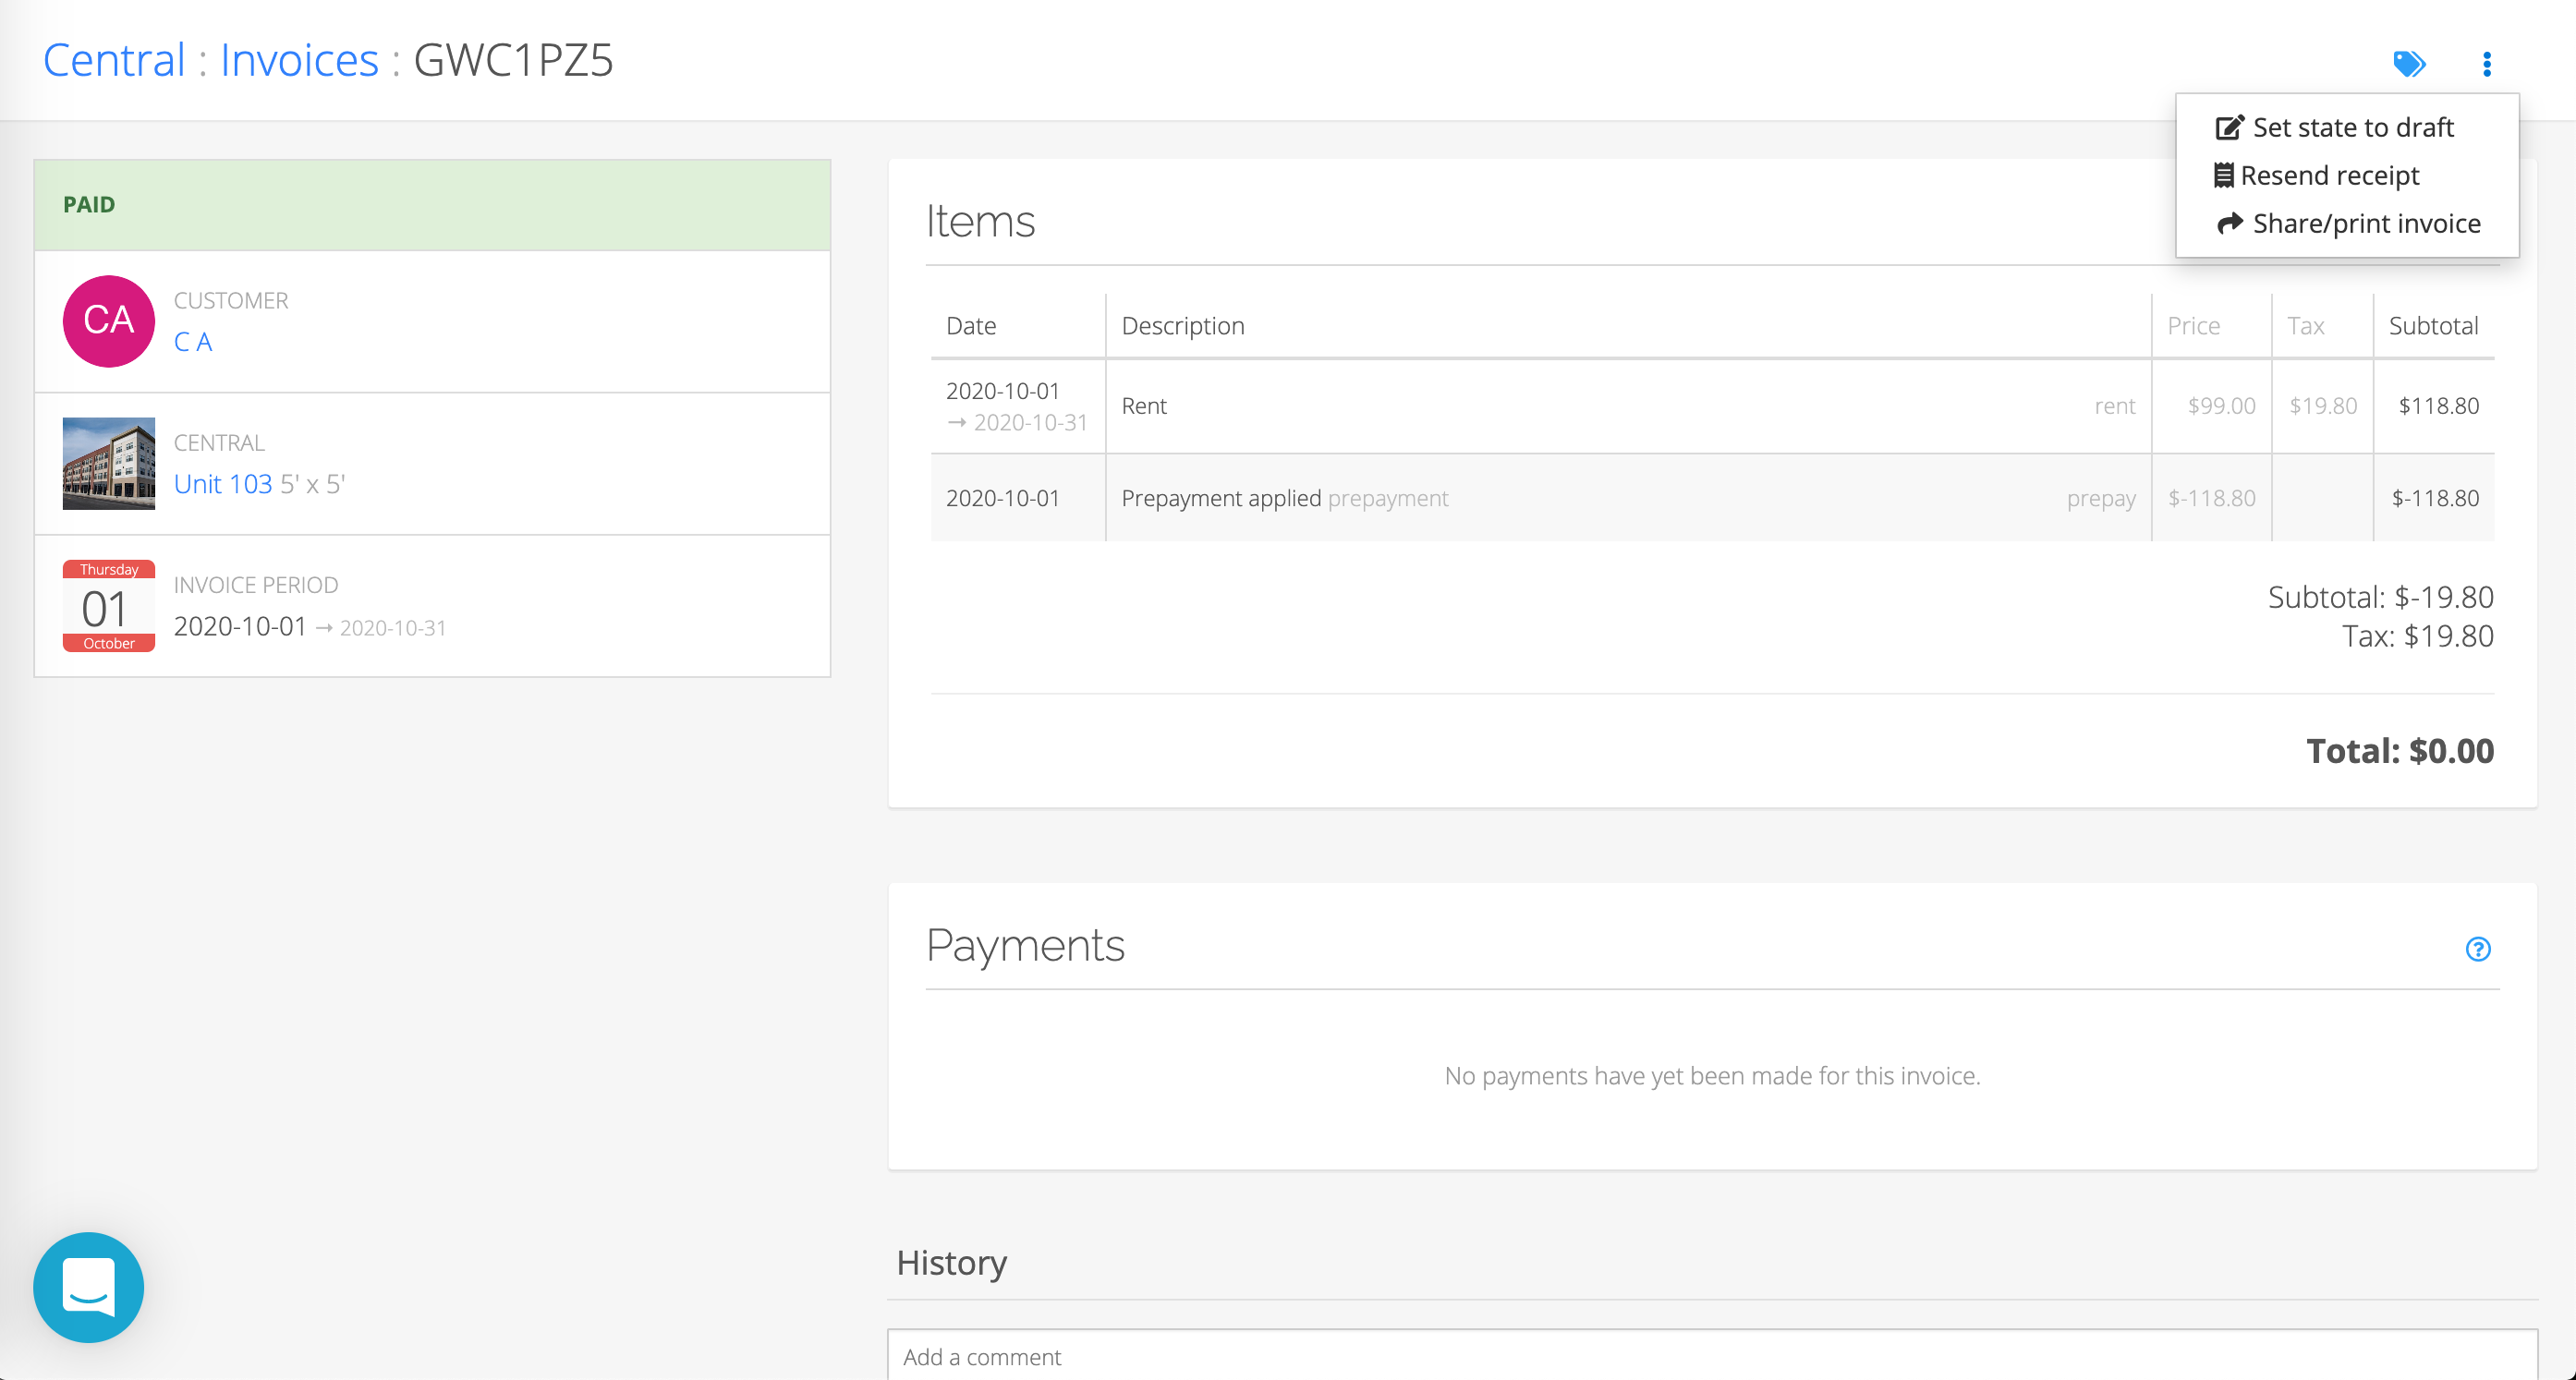This screenshot has width=2576, height=1380.
Task: Click the pencil edit icon beside draft
Action: 2229,127
